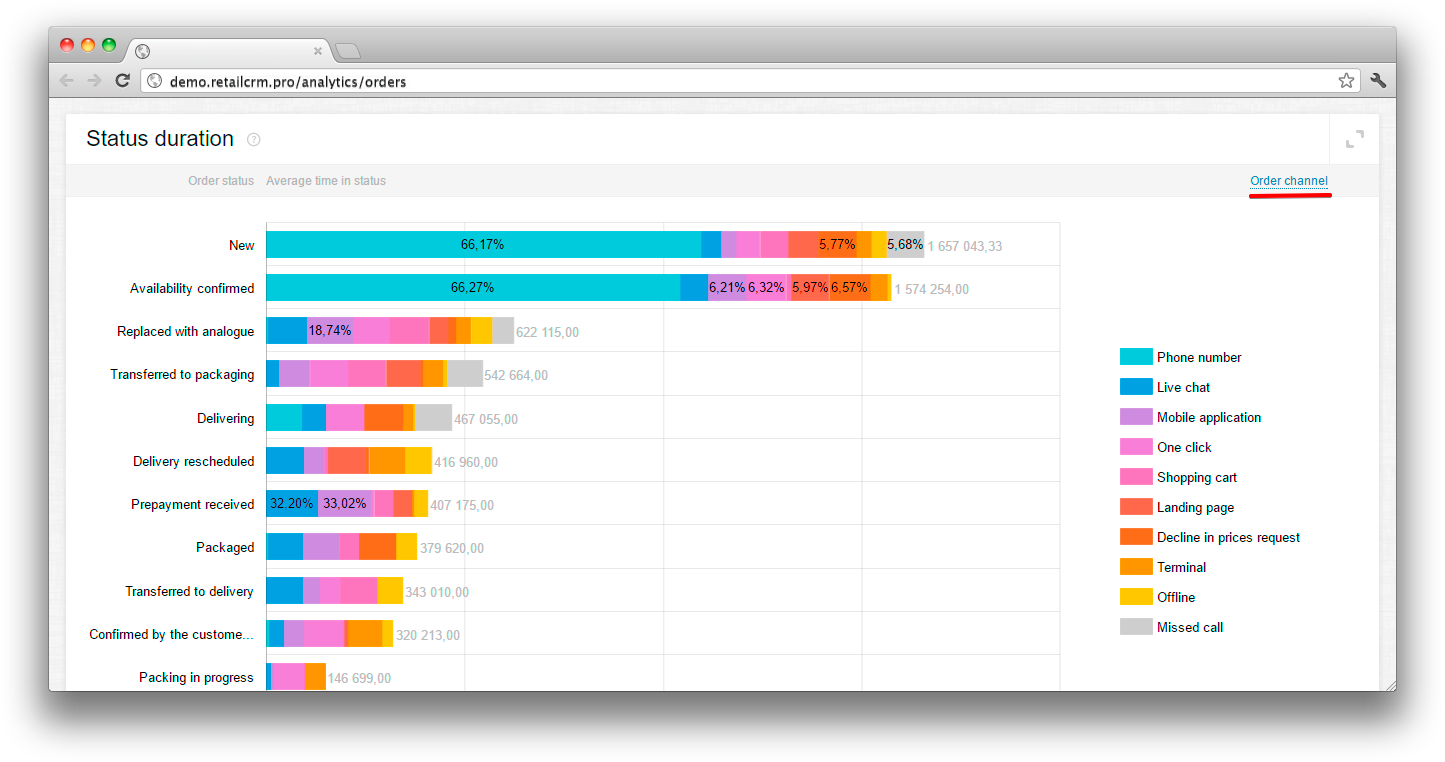This screenshot has height=762, width=1445.
Task: Click the 1 657 043,33 total value
Action: click(x=964, y=246)
